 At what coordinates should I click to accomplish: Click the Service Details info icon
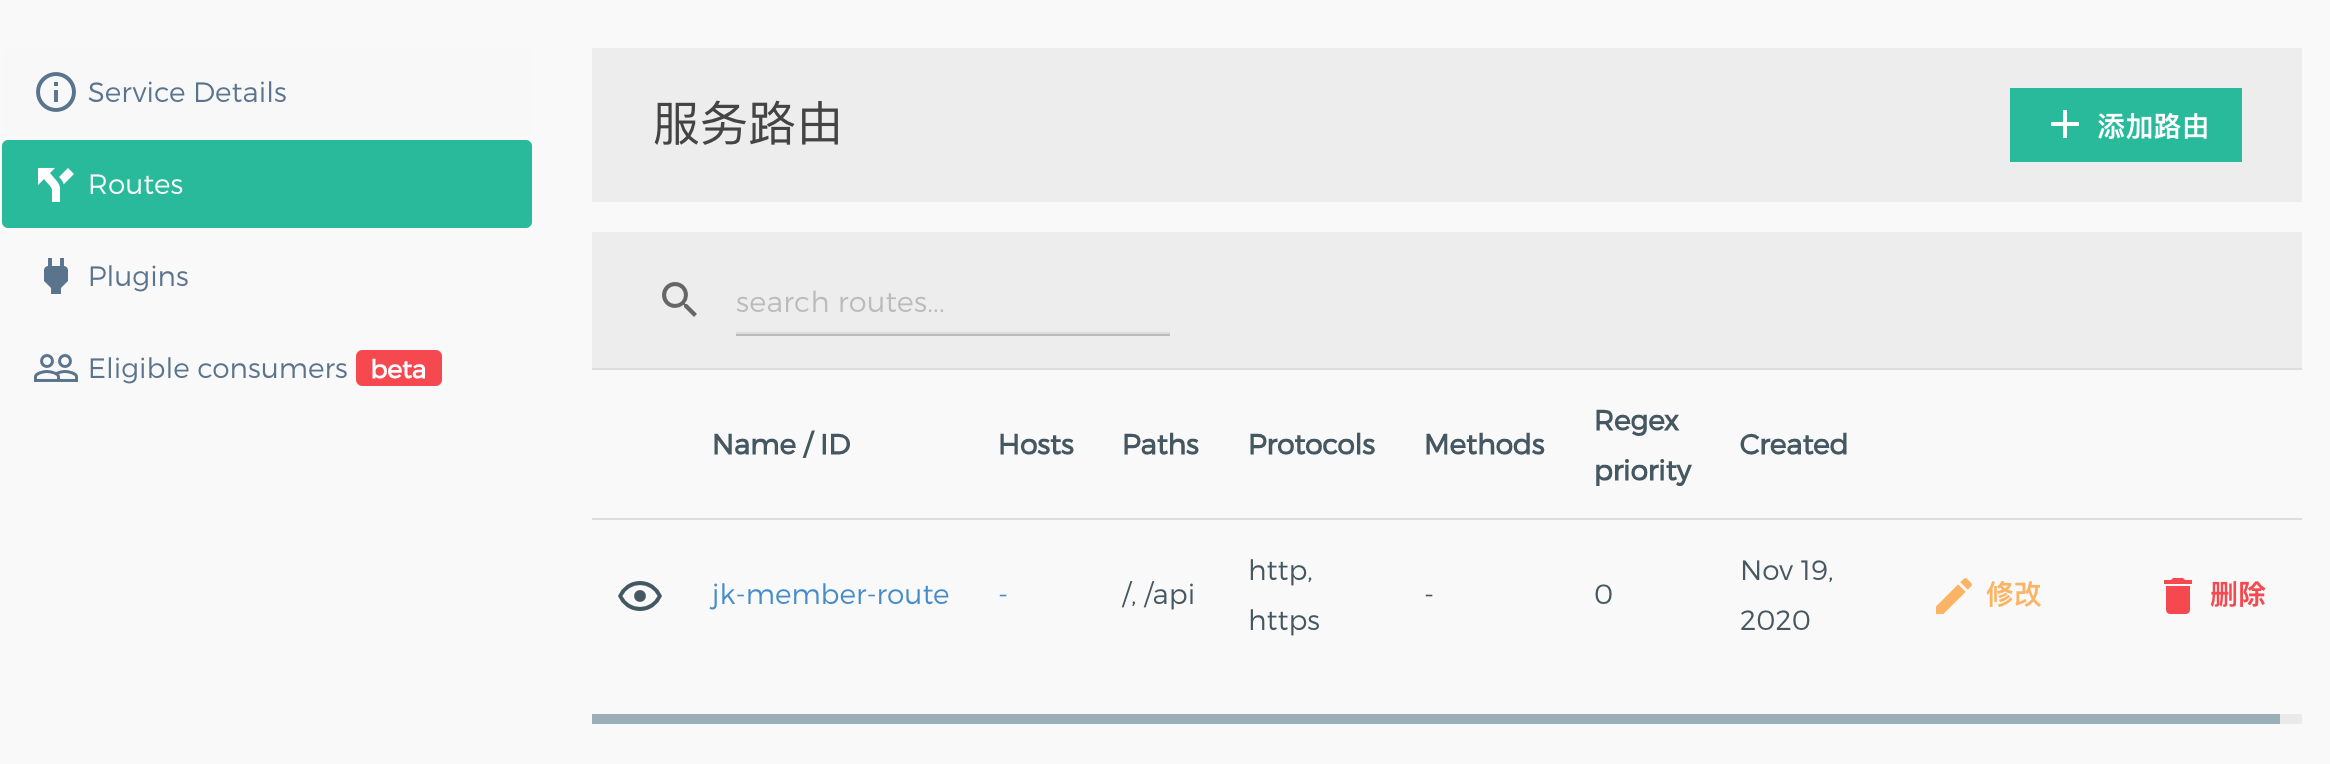pyautogui.click(x=56, y=92)
